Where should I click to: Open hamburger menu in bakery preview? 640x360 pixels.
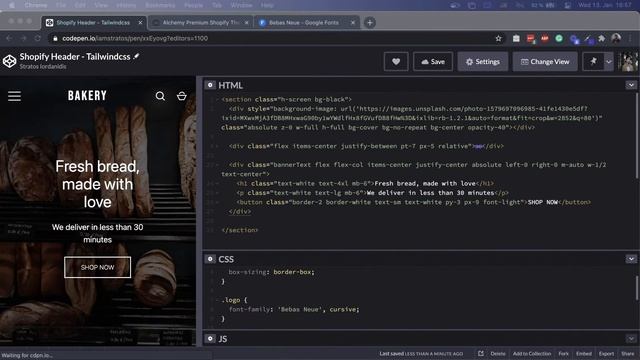pos(14,96)
